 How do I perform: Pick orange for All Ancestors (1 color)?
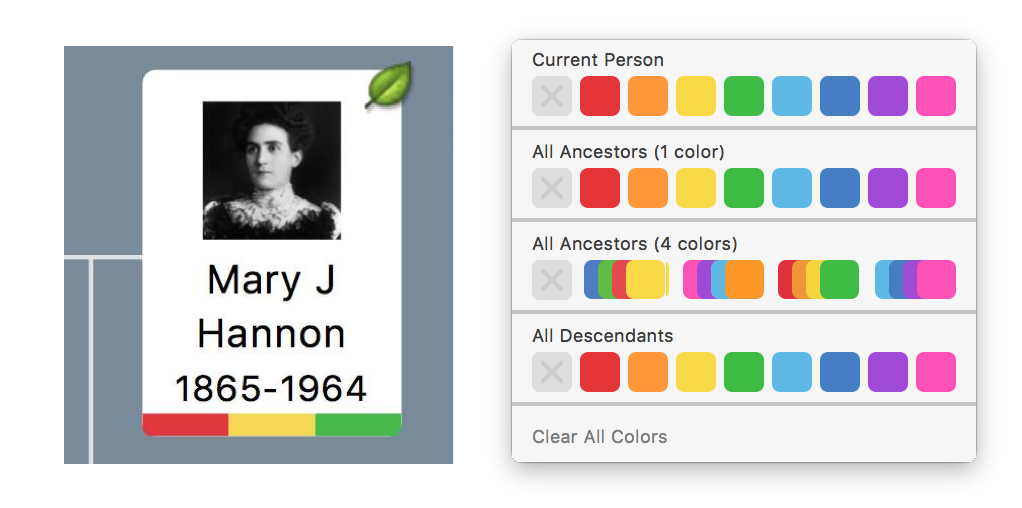[x=648, y=188]
